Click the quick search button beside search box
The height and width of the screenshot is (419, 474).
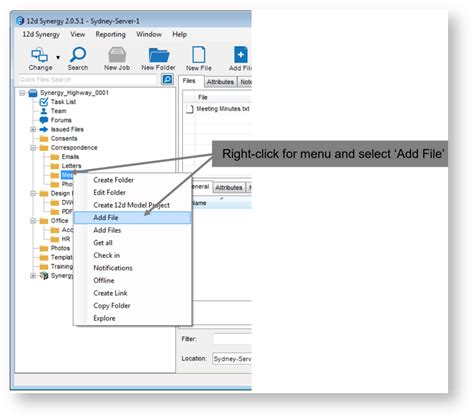(x=167, y=79)
